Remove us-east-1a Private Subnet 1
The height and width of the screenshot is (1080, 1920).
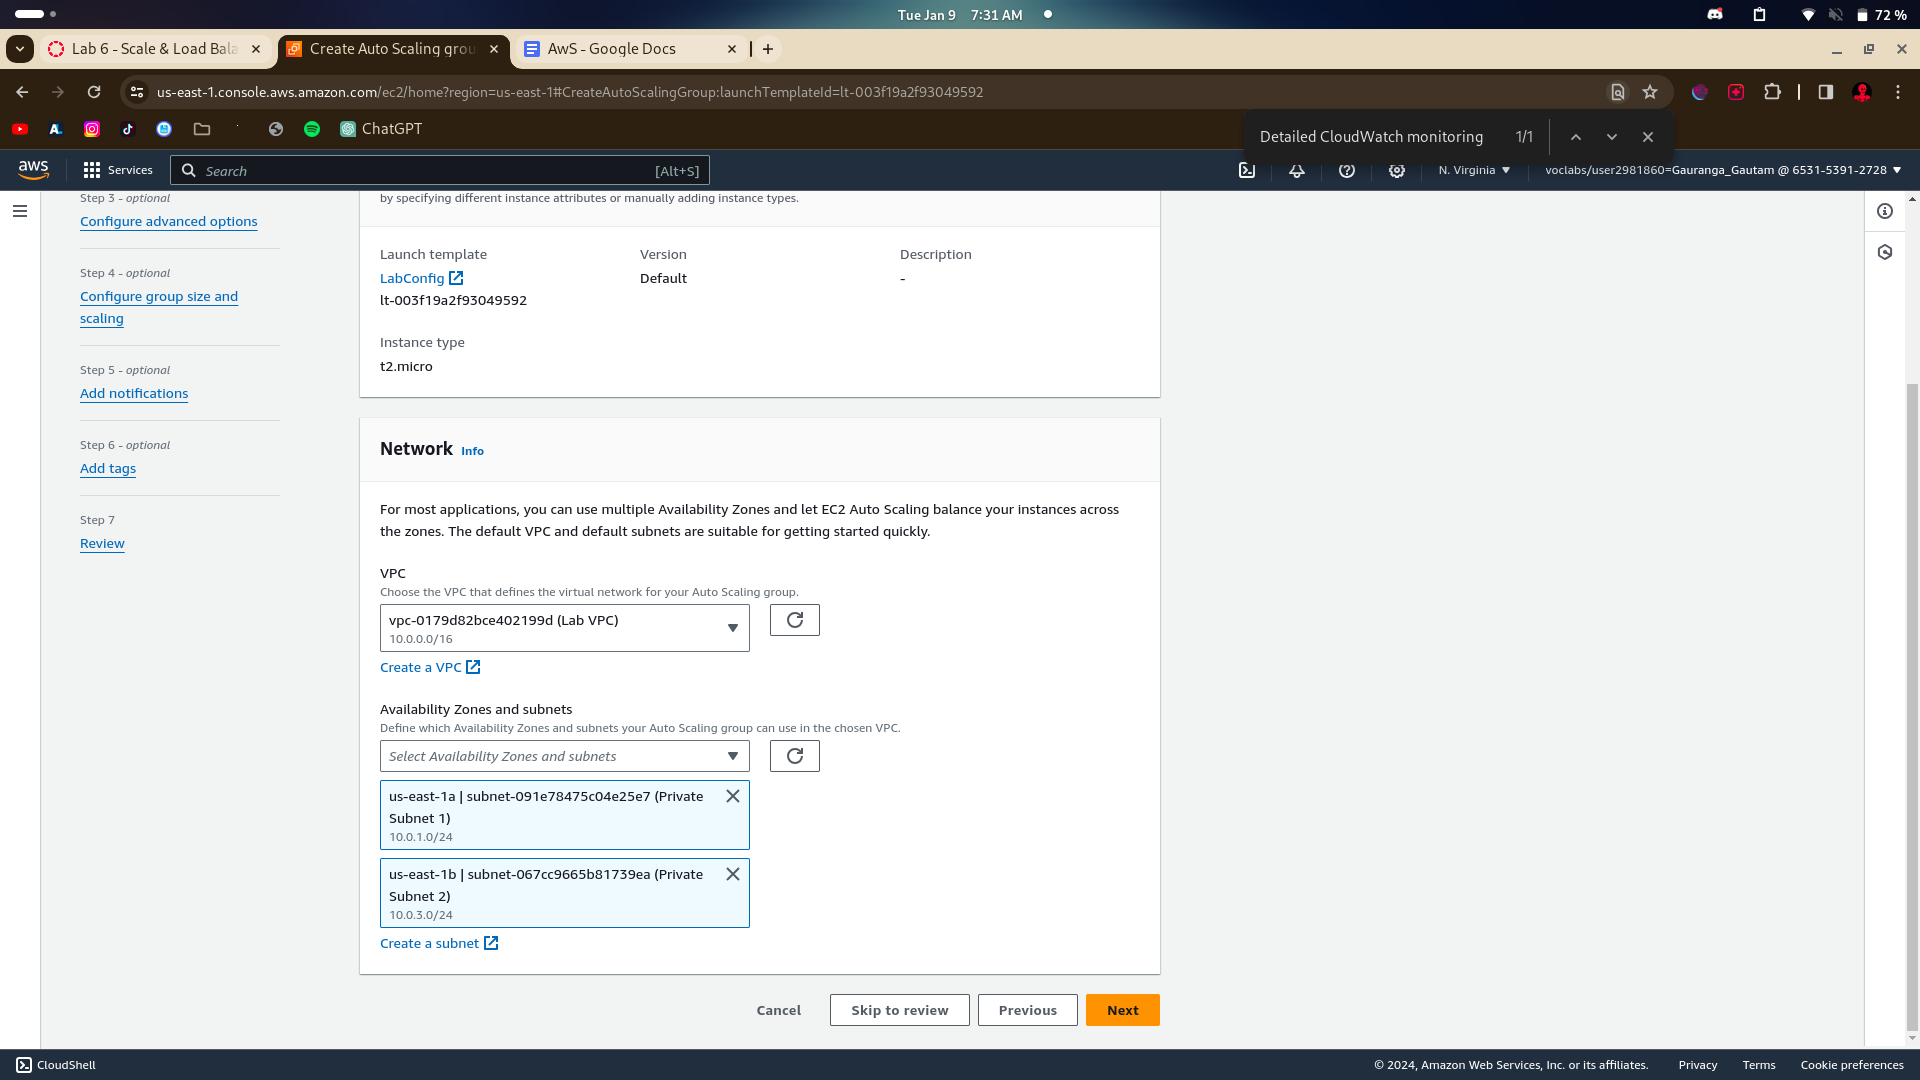tap(733, 796)
